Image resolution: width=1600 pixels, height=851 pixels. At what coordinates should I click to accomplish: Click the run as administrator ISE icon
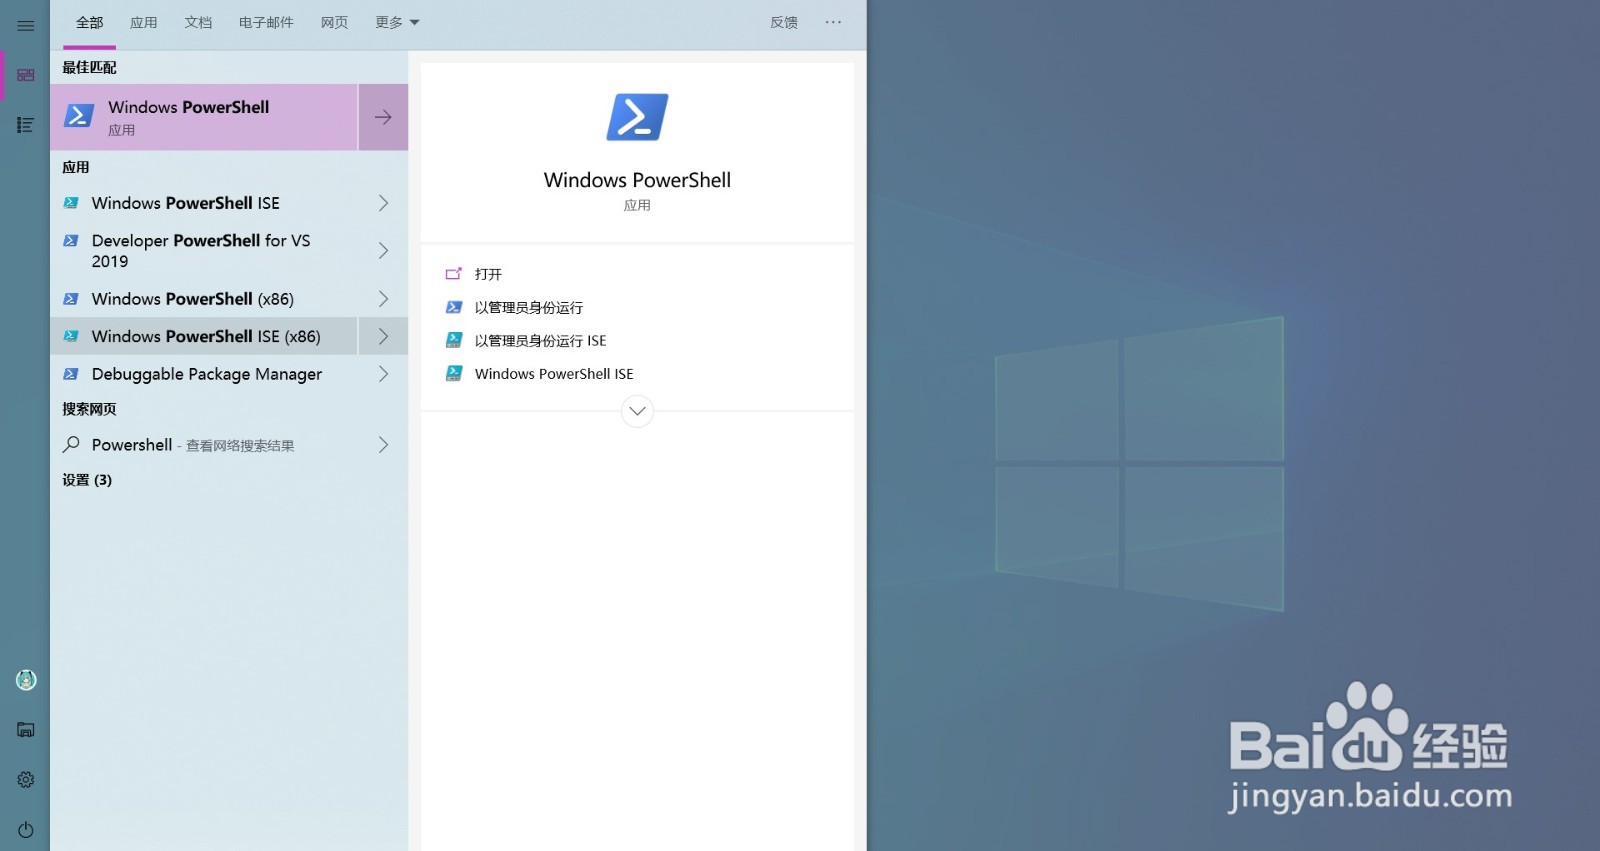454,340
